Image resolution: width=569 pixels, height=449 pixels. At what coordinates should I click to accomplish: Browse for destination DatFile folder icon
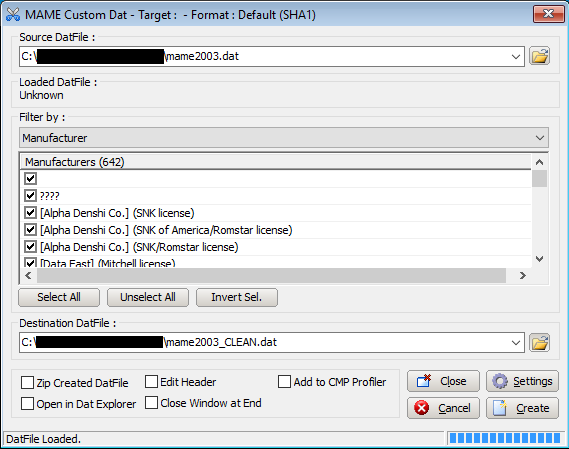[539, 342]
